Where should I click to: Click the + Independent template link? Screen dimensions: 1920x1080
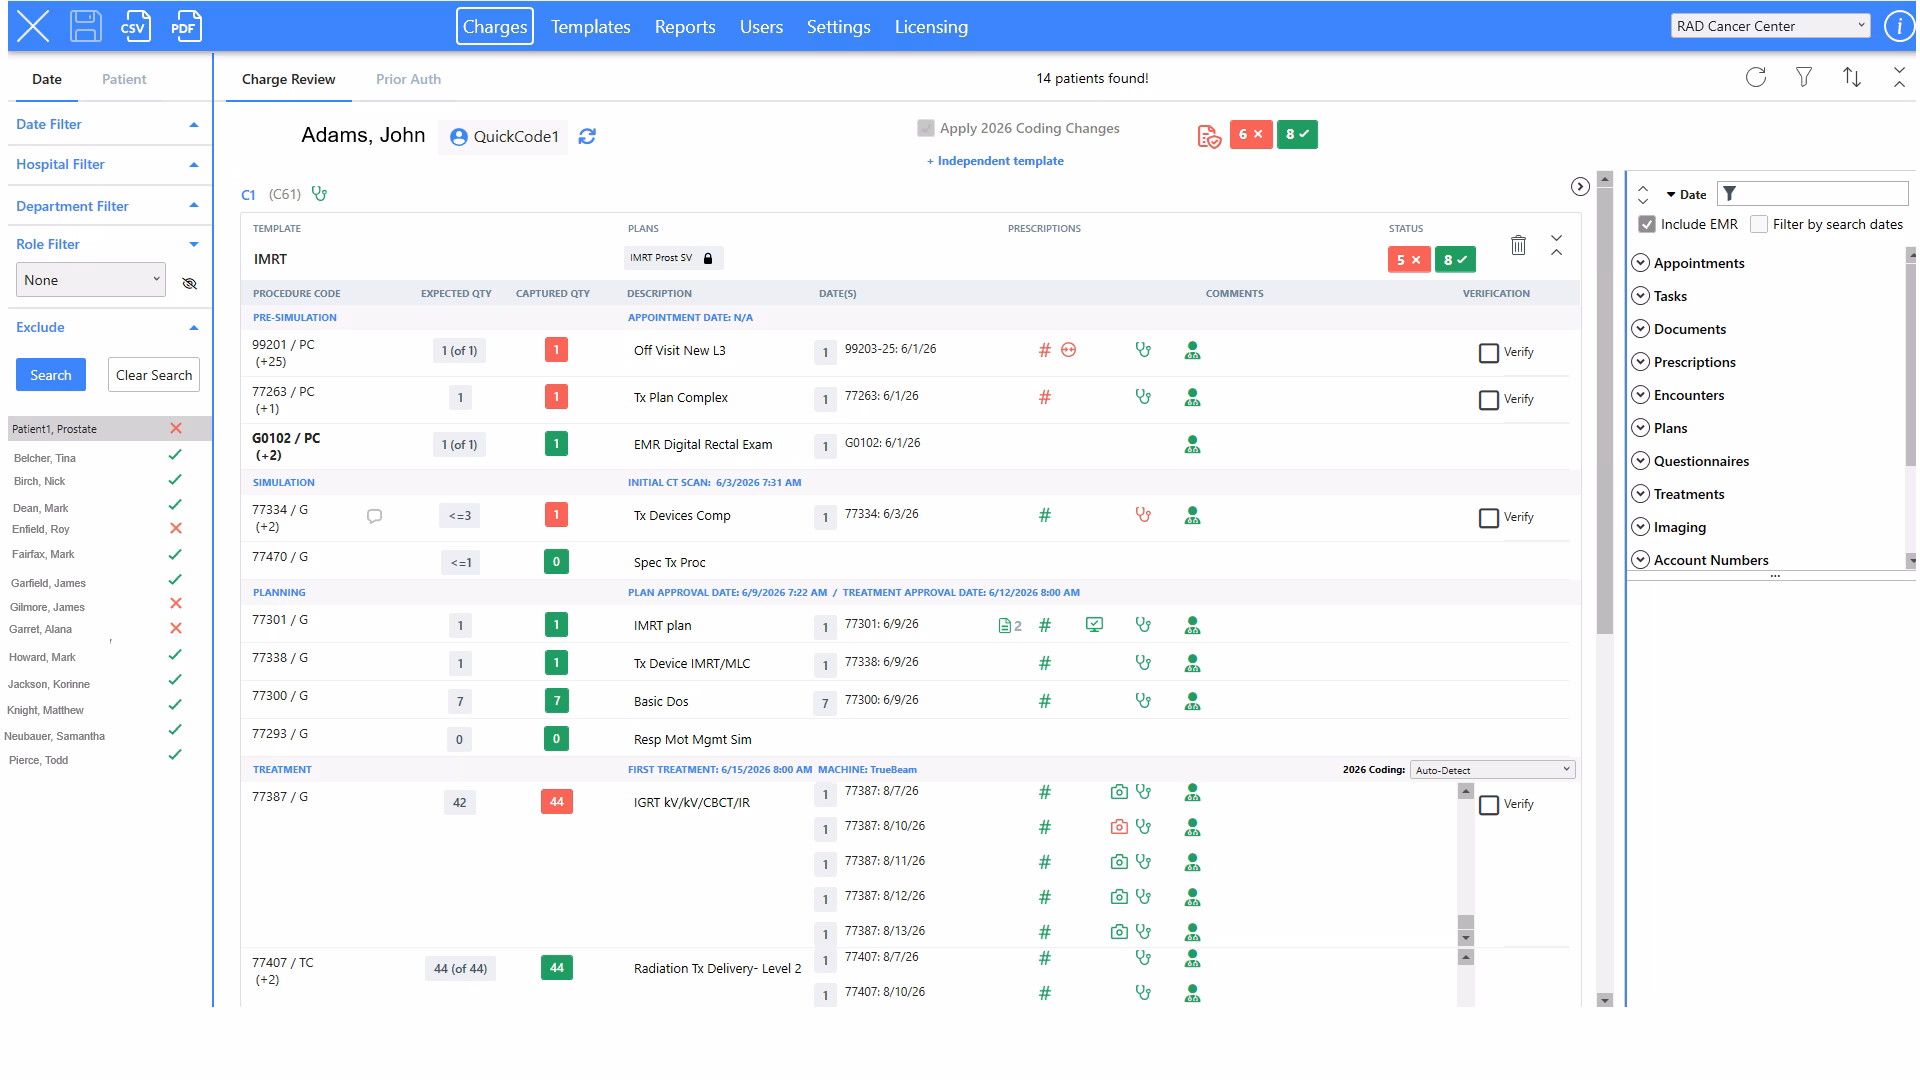point(995,161)
